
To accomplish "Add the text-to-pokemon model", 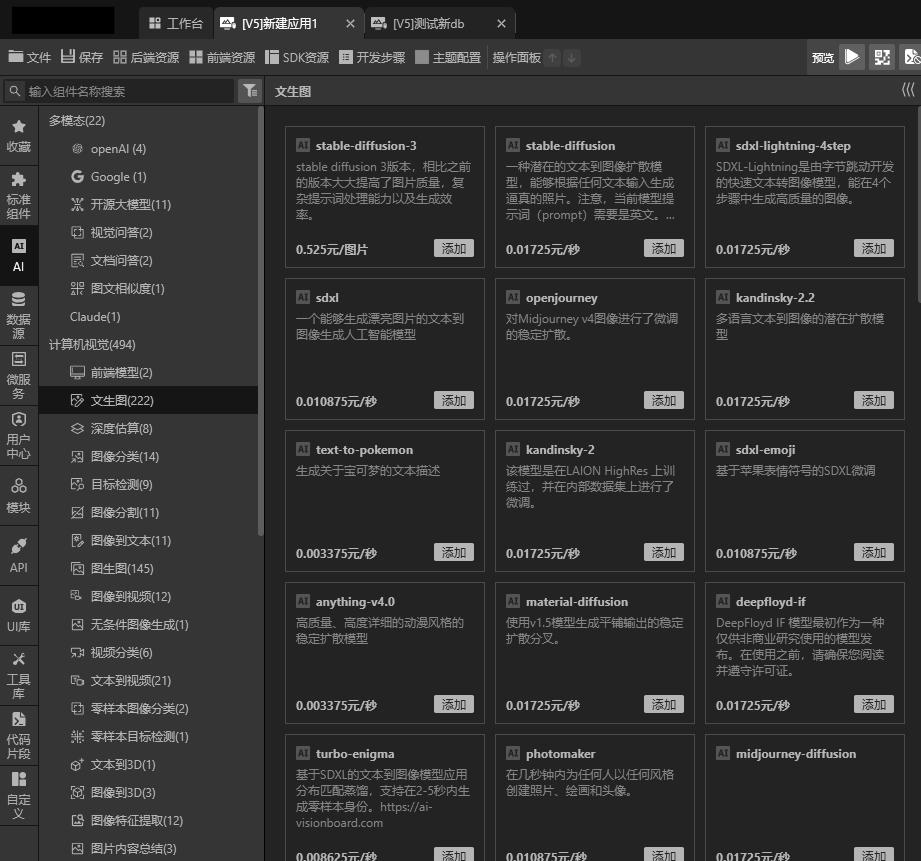I will click(x=453, y=553).
